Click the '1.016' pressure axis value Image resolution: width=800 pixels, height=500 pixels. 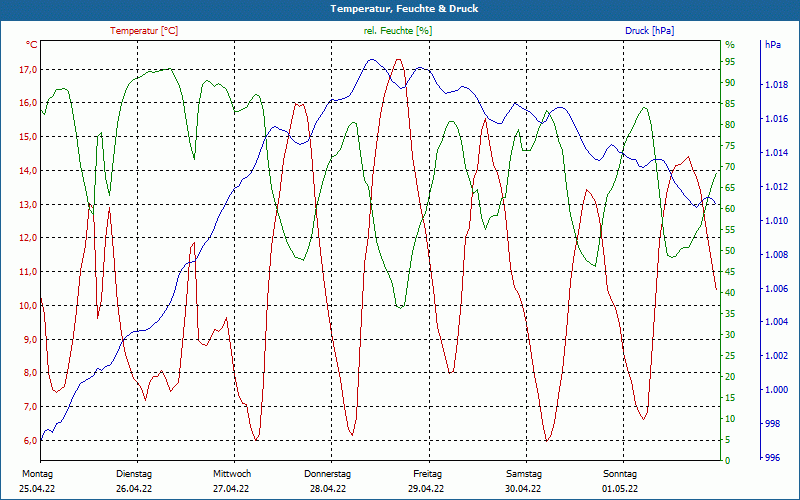point(777,119)
